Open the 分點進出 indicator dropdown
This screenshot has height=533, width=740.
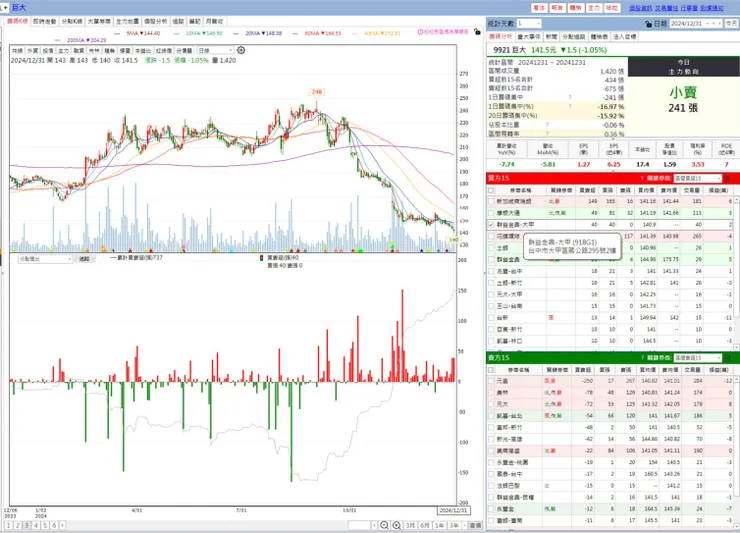pos(45,259)
